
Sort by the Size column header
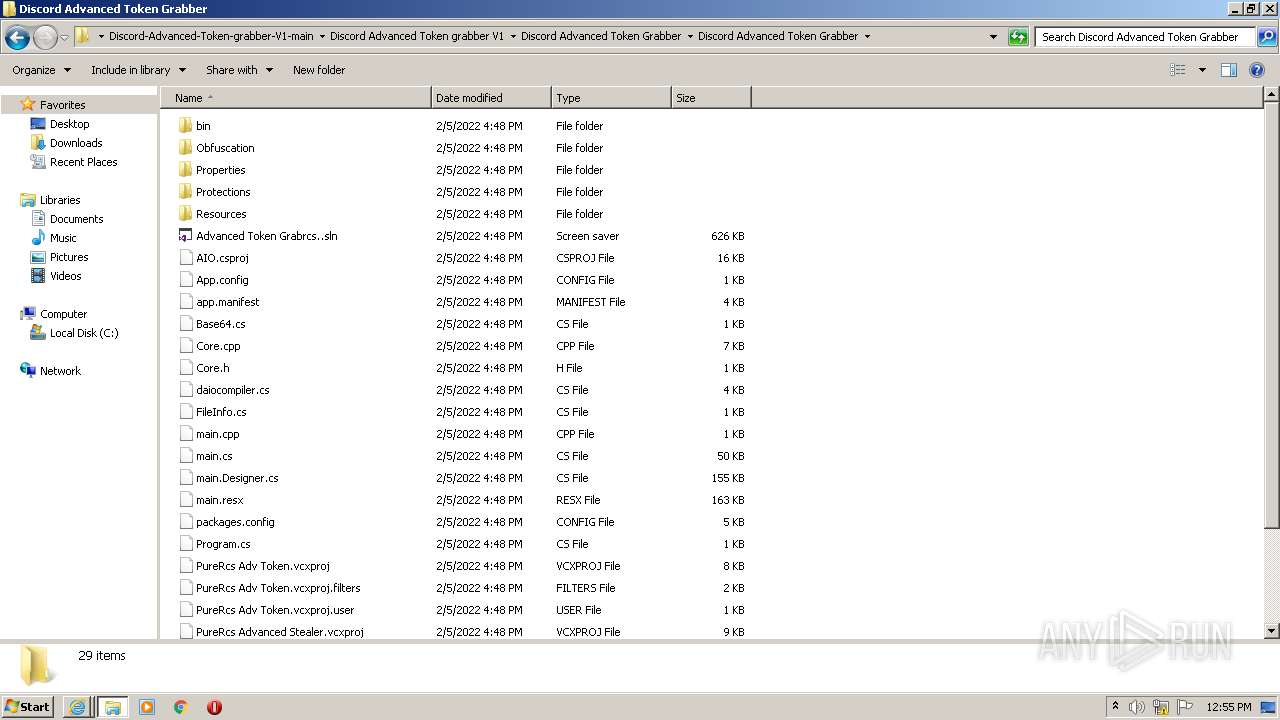(711, 98)
